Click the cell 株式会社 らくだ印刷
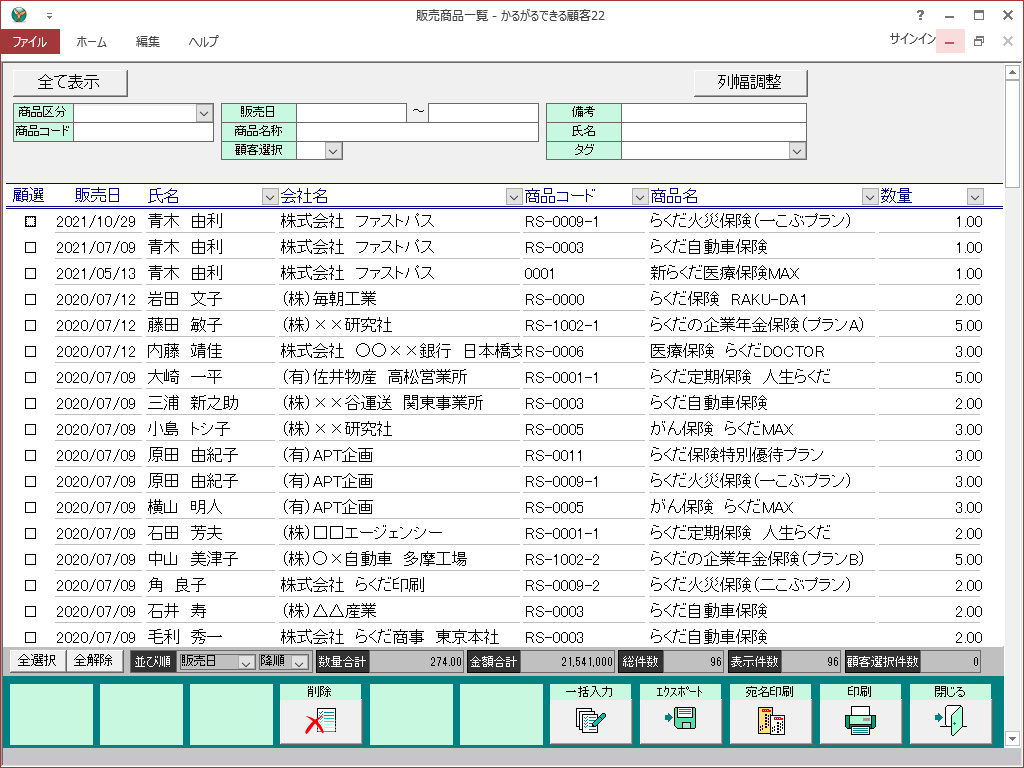The width and height of the screenshot is (1024, 768). [x=353, y=585]
